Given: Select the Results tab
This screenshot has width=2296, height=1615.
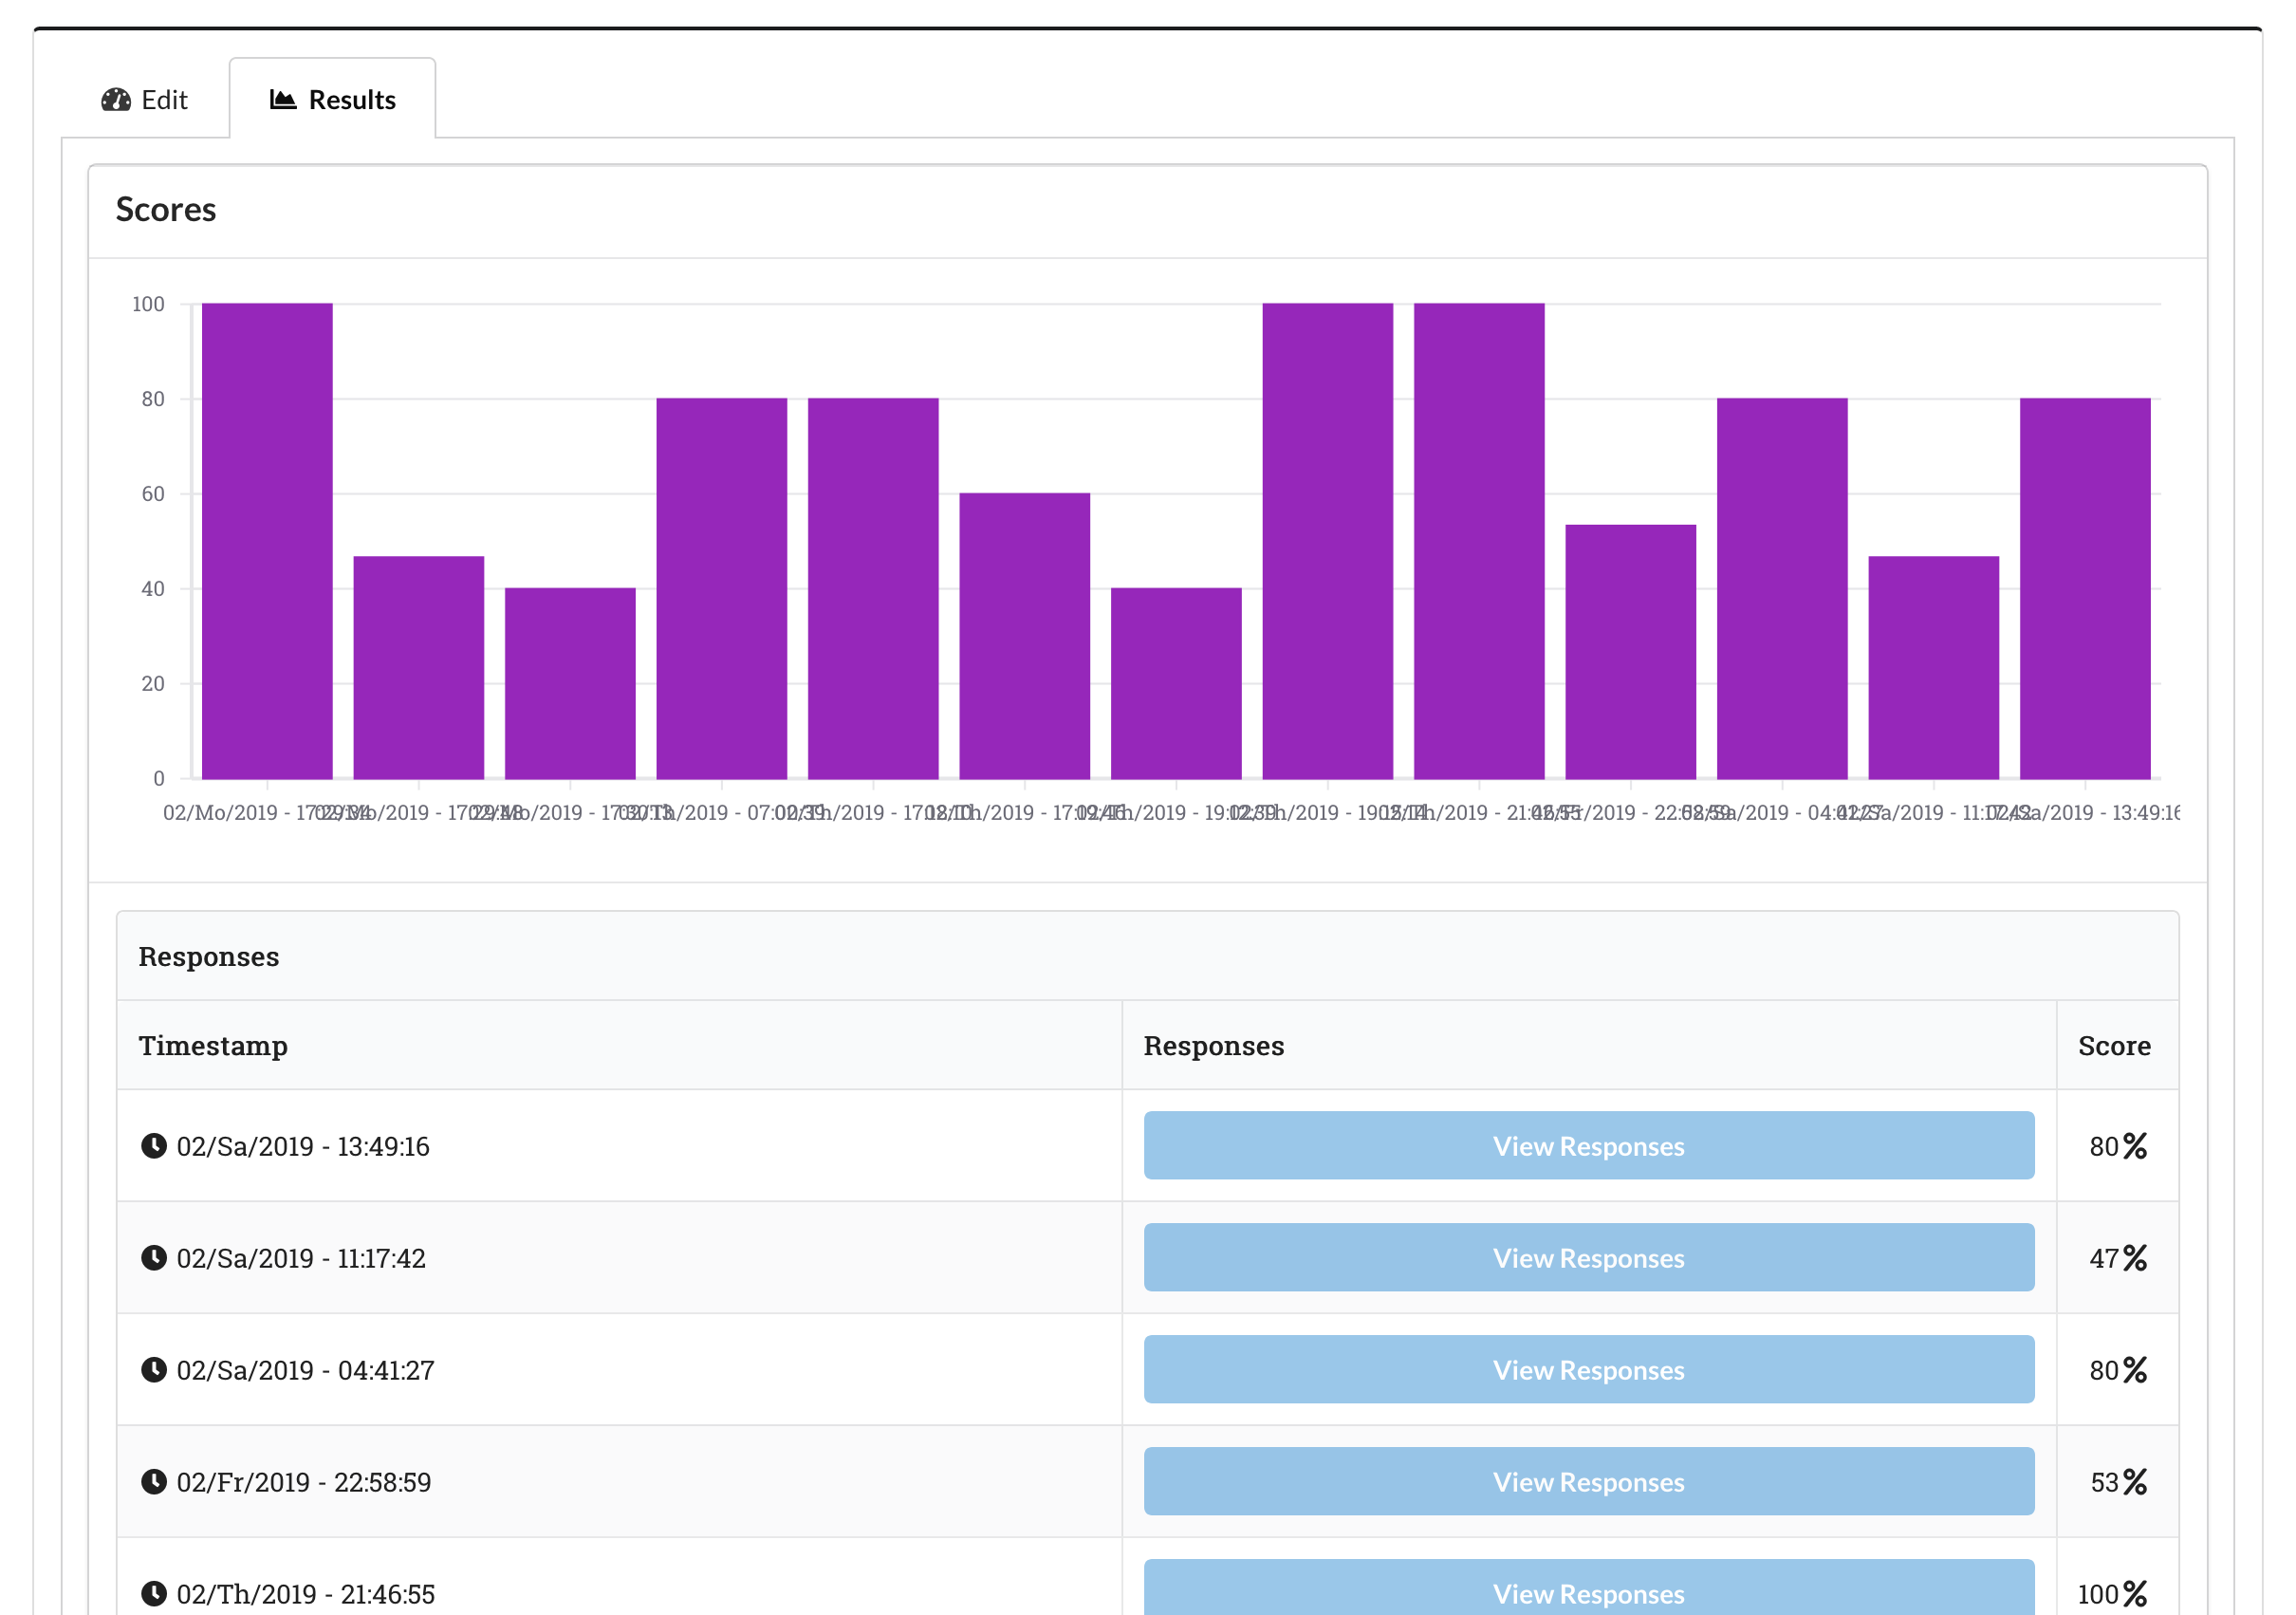Looking at the screenshot, I should 333,100.
